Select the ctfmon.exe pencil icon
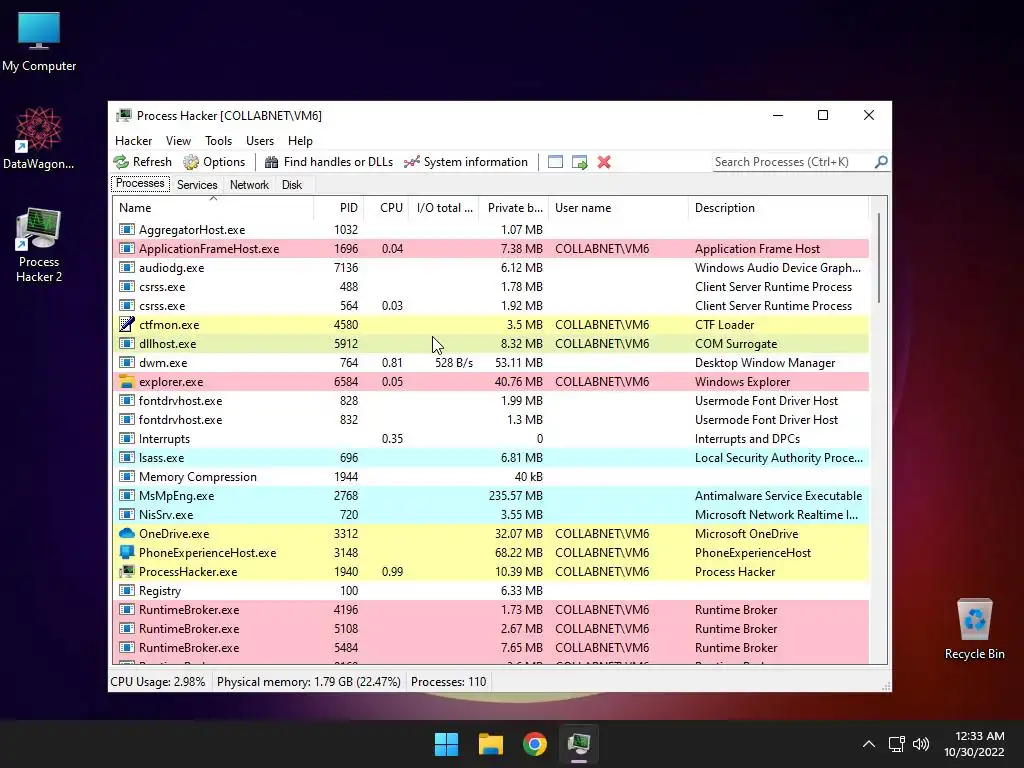 (x=127, y=325)
